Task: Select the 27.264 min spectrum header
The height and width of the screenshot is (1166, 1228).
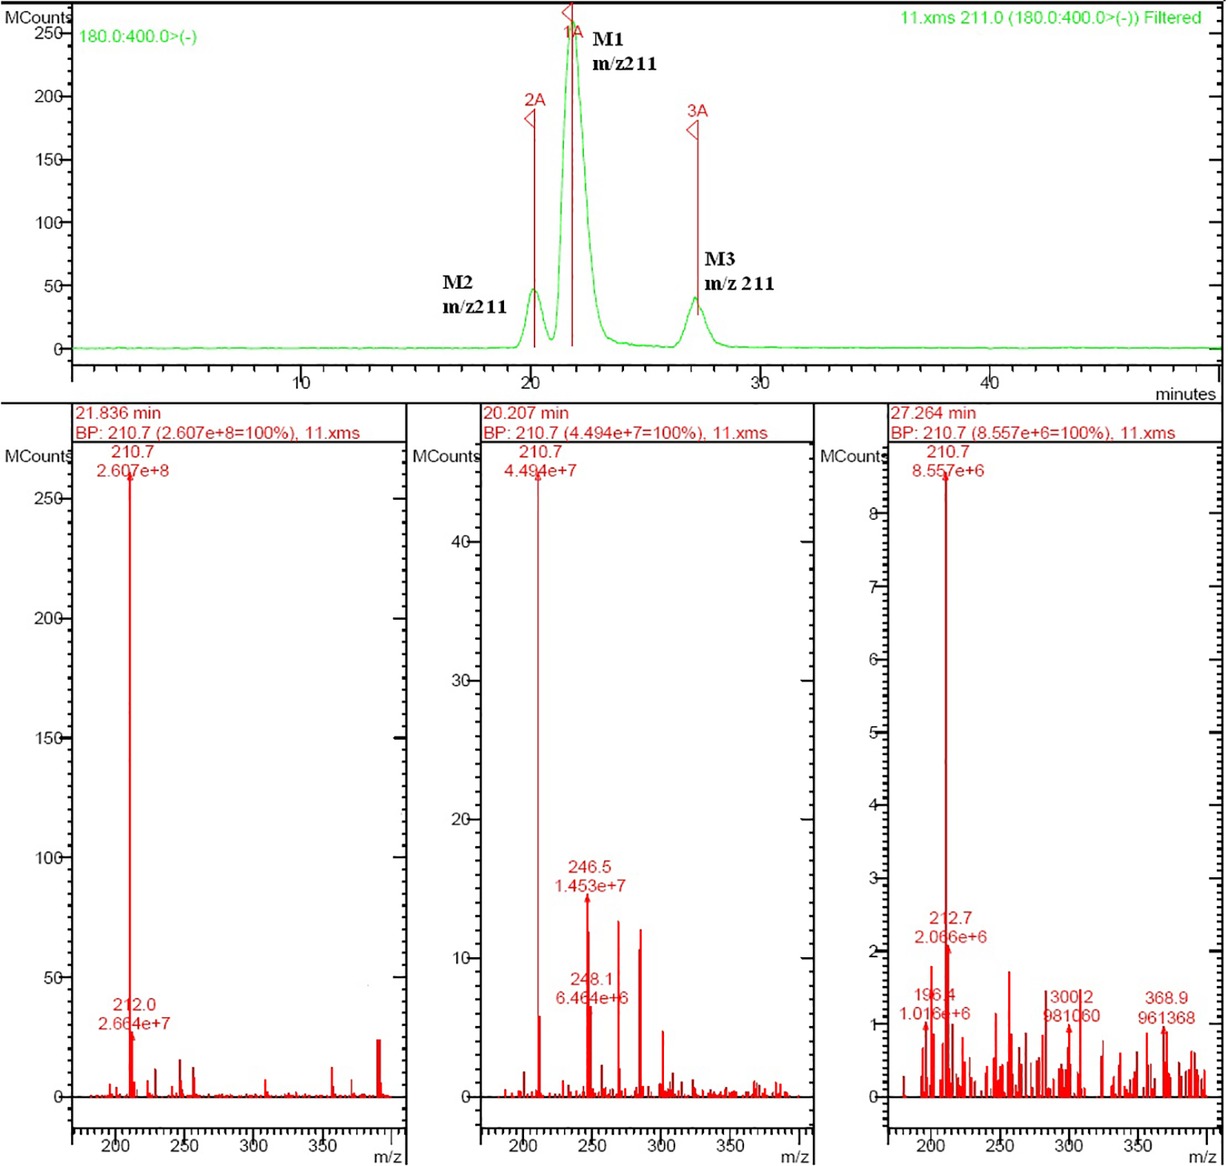Action: coord(933,413)
